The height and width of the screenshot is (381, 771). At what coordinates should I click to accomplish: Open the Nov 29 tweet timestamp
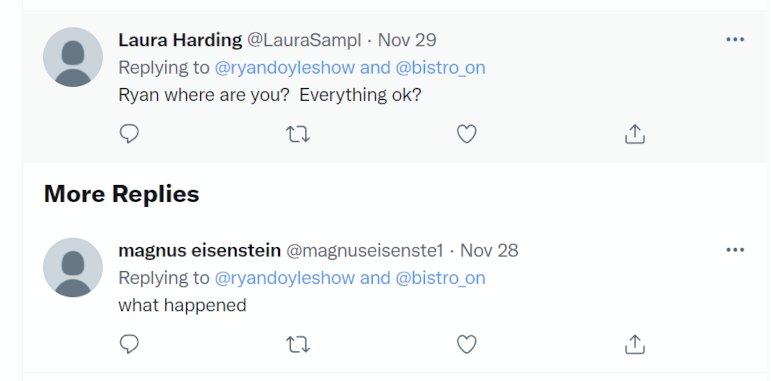coord(407,40)
